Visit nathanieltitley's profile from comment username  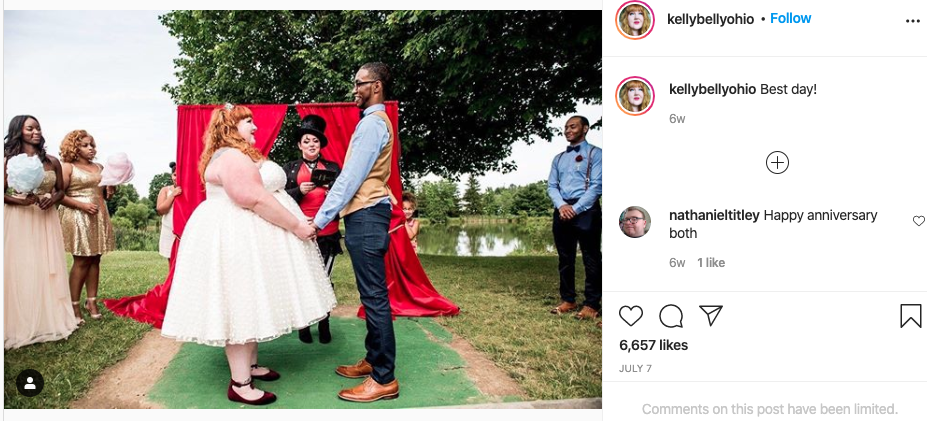(714, 215)
